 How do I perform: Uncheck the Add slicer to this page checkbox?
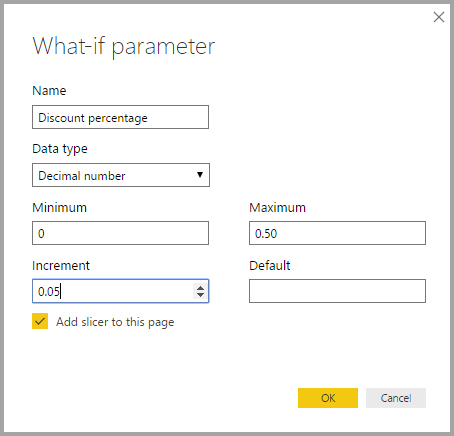(x=40, y=321)
